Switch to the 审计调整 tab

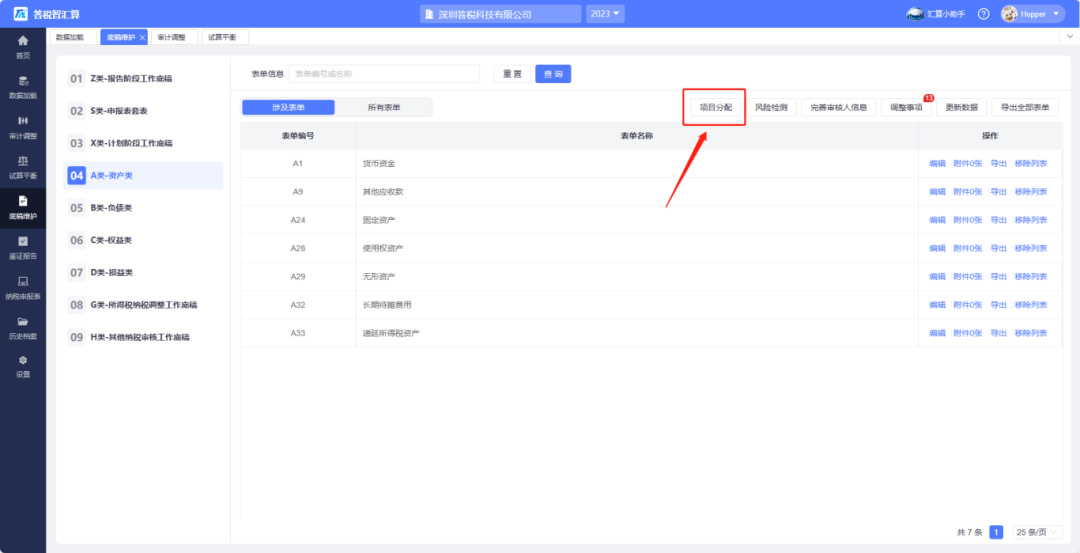tap(174, 37)
